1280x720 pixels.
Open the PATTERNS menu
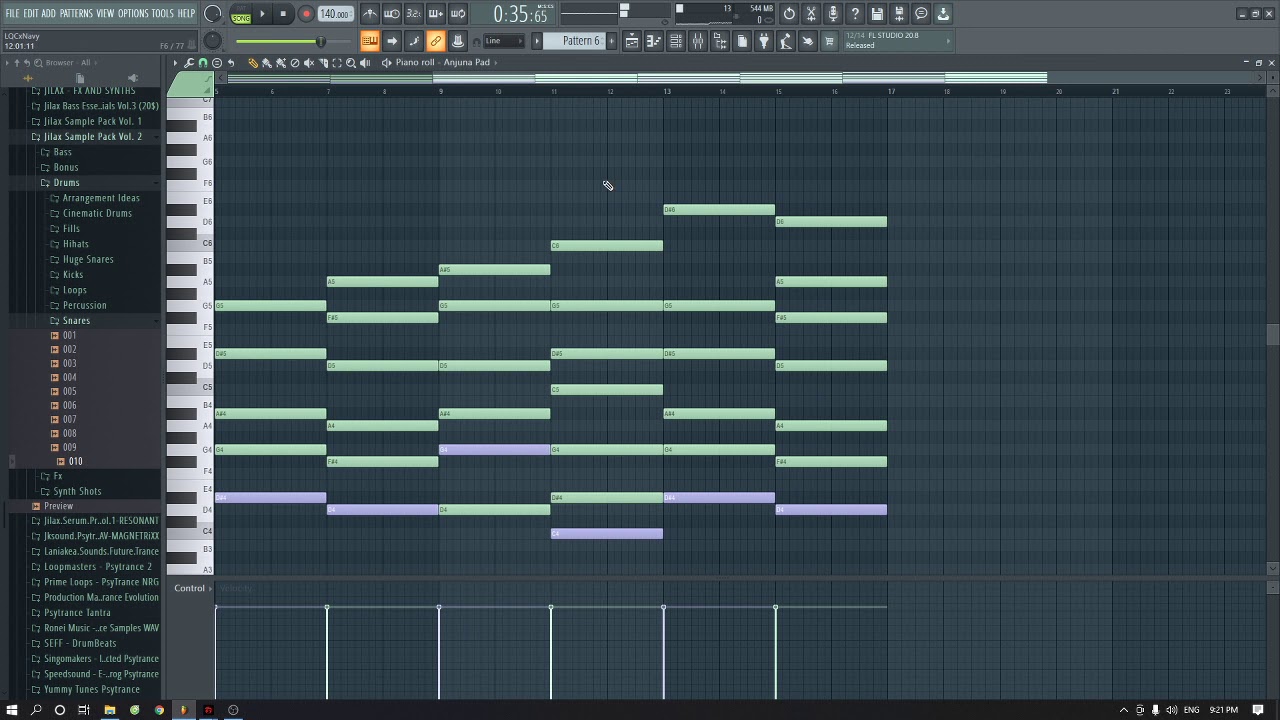pos(76,13)
